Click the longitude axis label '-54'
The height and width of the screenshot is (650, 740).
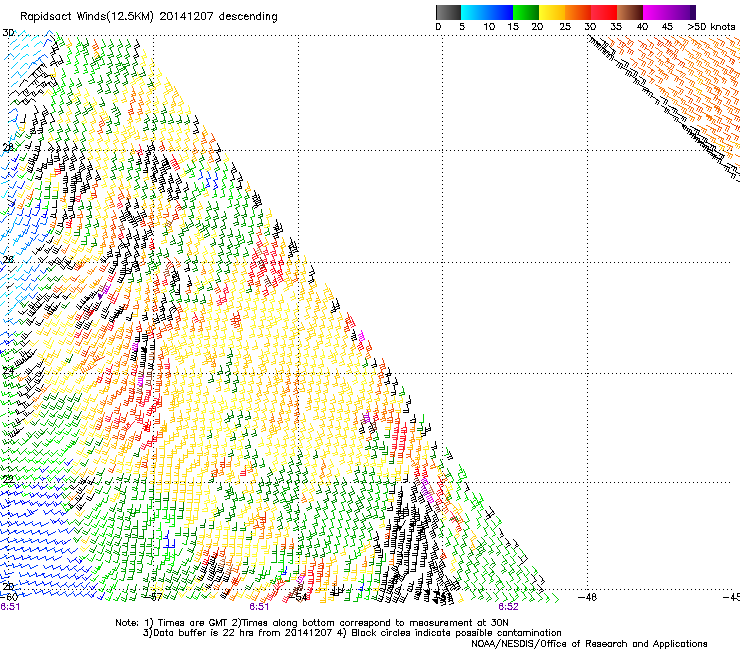[298, 597]
